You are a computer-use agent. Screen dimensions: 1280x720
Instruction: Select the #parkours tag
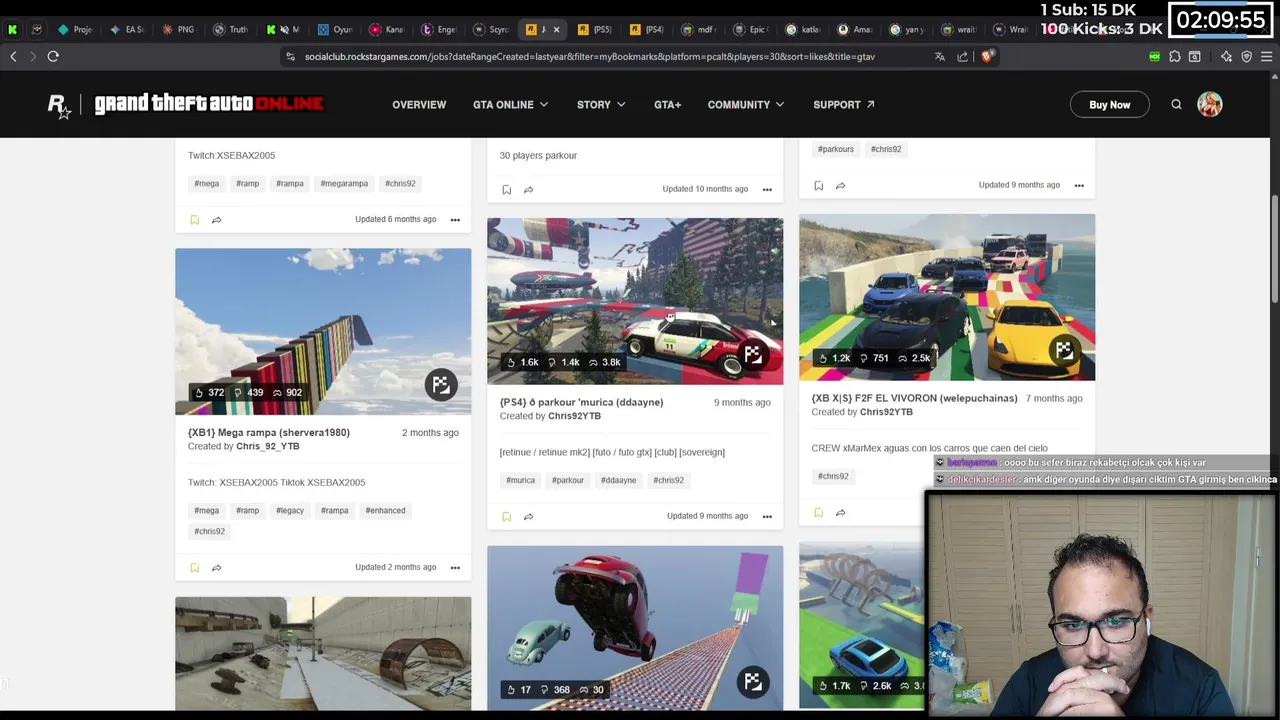click(x=835, y=150)
